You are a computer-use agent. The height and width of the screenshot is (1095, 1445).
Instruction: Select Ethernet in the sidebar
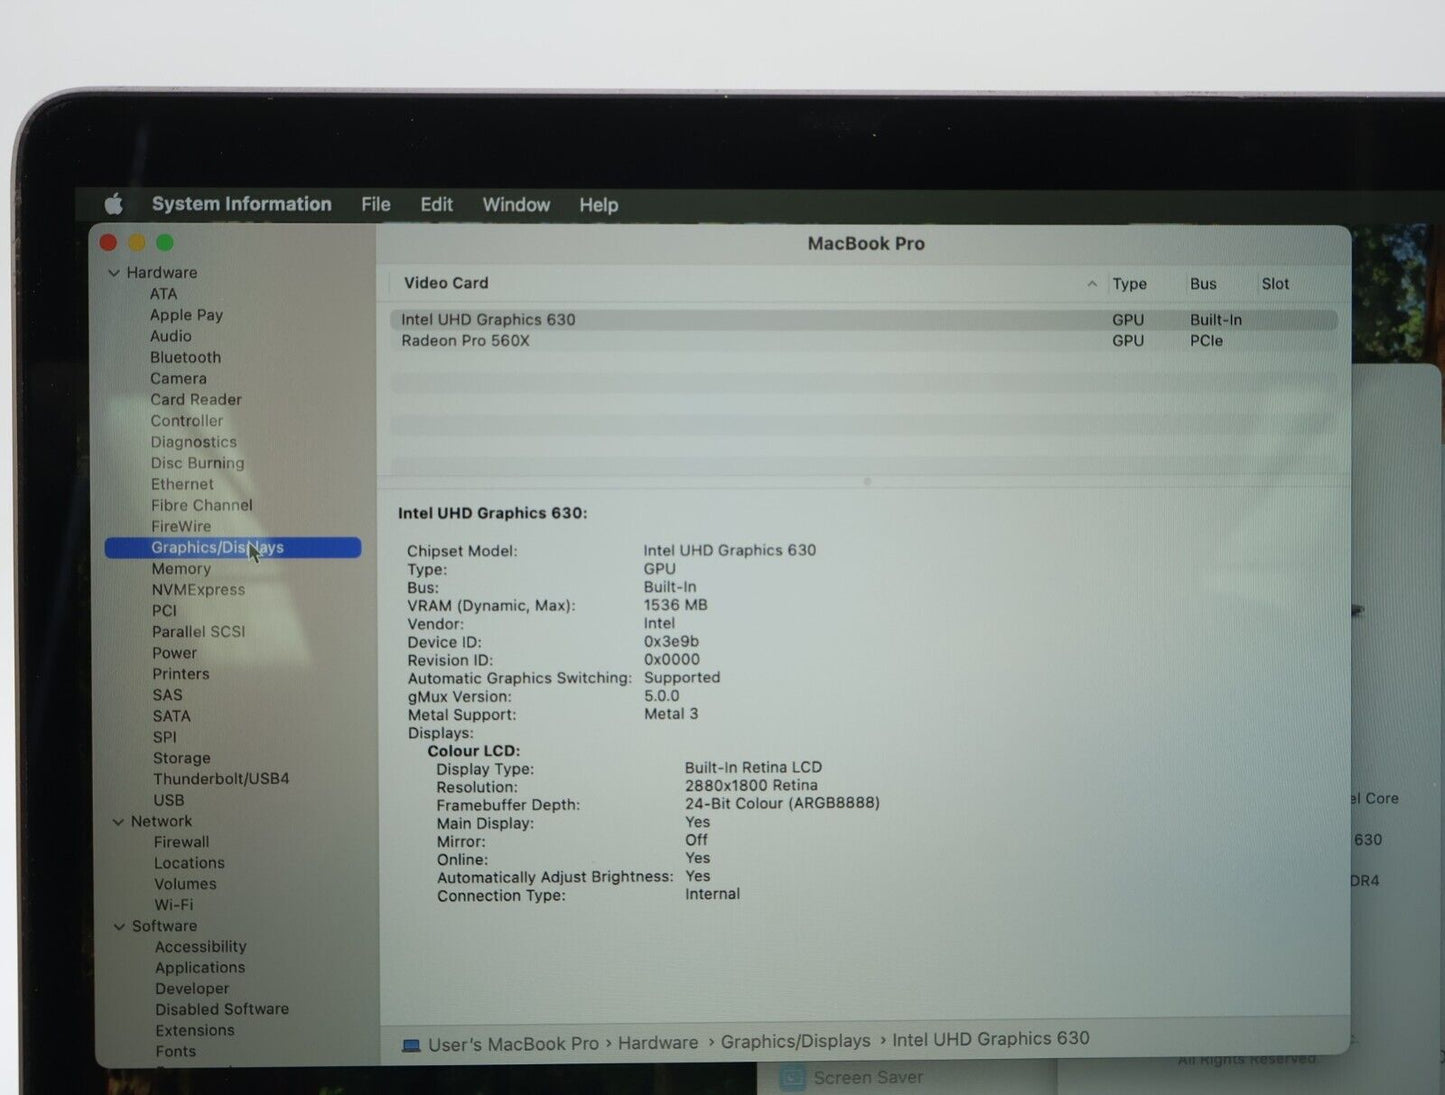182,484
